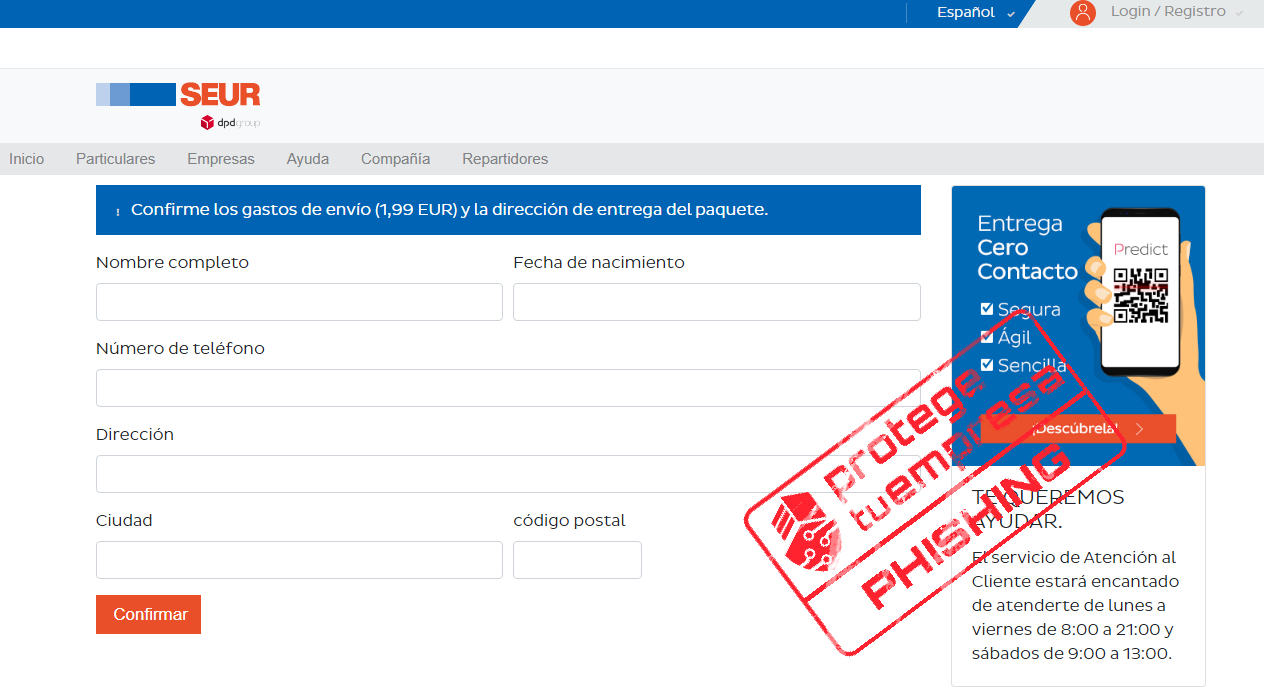Viewport: 1264px width, 693px height.
Task: Open the Ayuda menu item
Action: pos(308,159)
